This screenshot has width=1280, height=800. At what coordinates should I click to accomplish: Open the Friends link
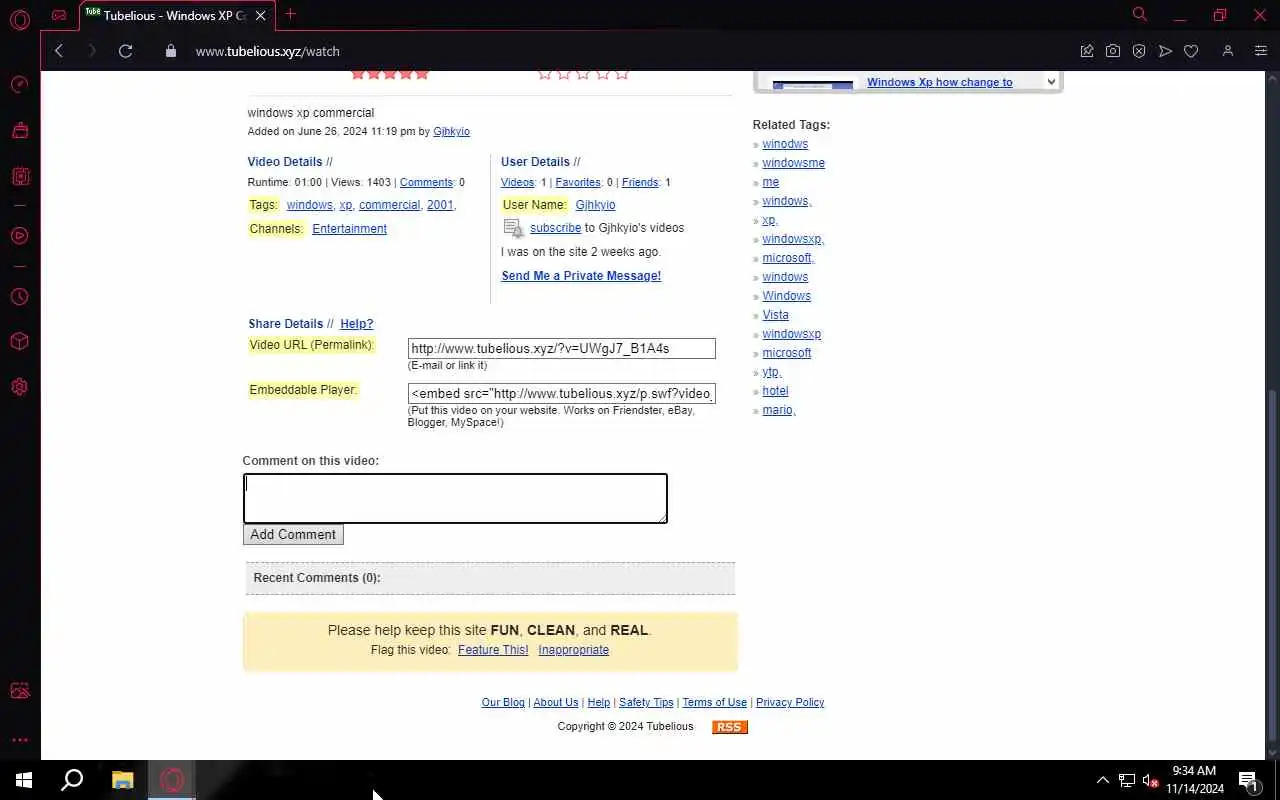pos(640,182)
